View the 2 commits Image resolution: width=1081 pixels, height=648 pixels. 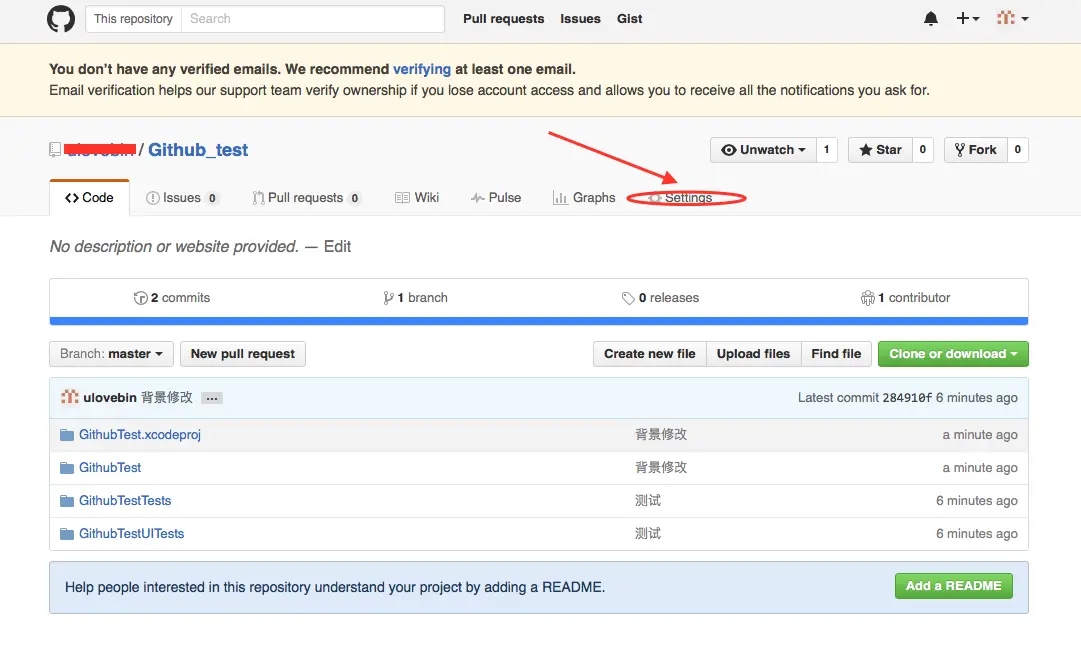(x=172, y=298)
